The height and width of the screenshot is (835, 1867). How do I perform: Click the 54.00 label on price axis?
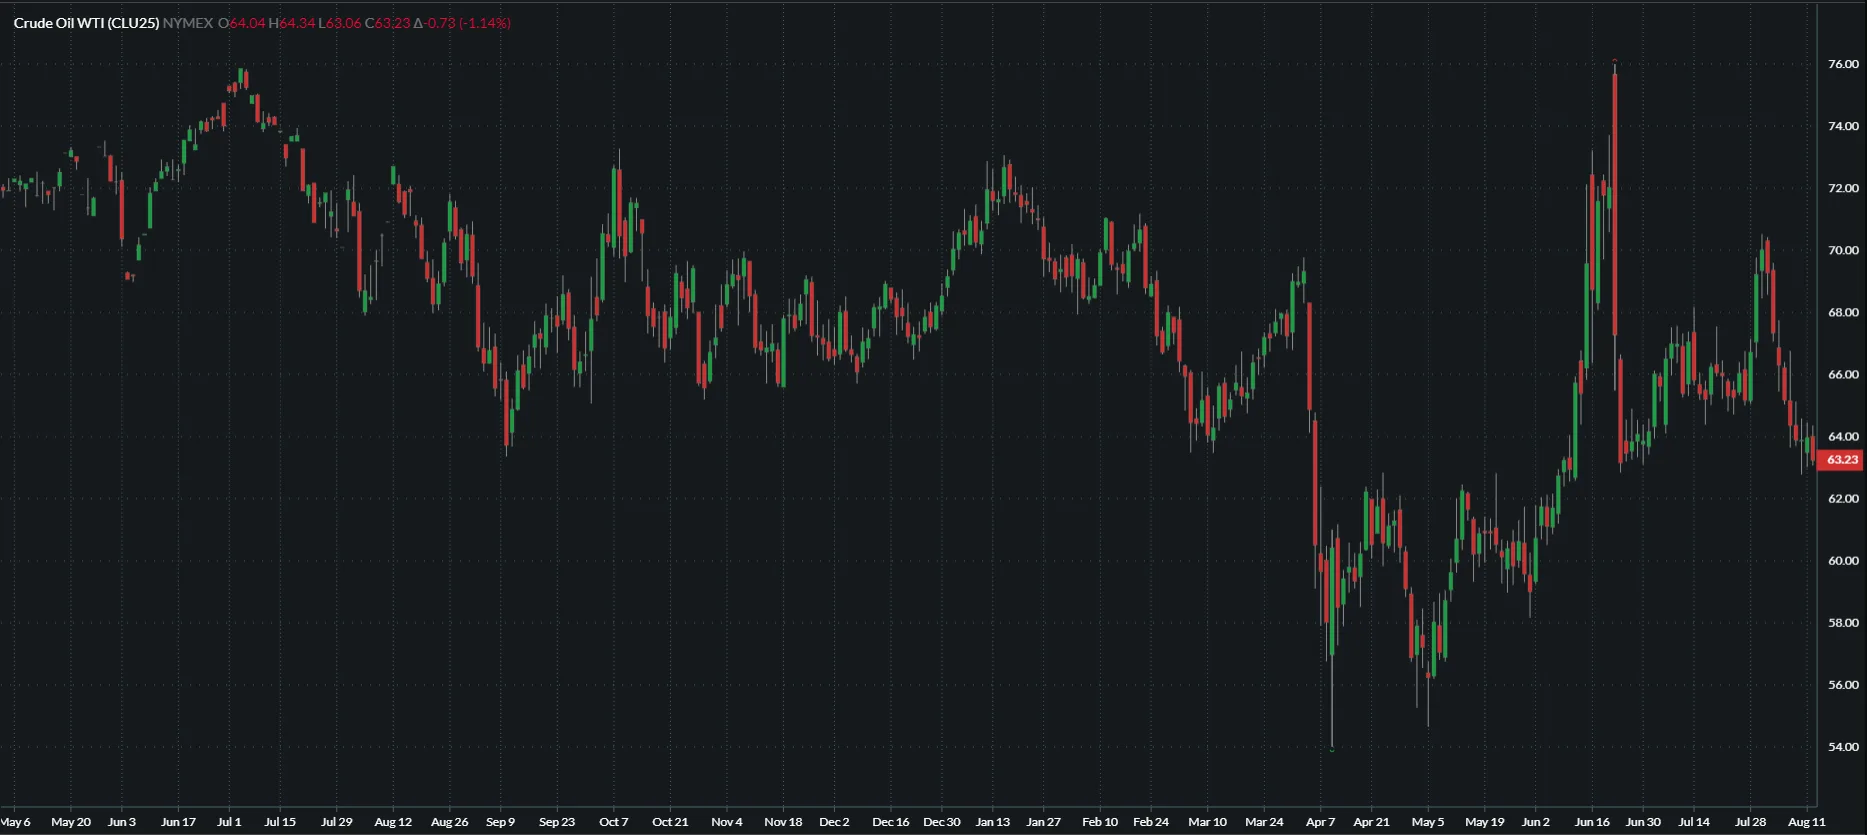click(x=1842, y=747)
